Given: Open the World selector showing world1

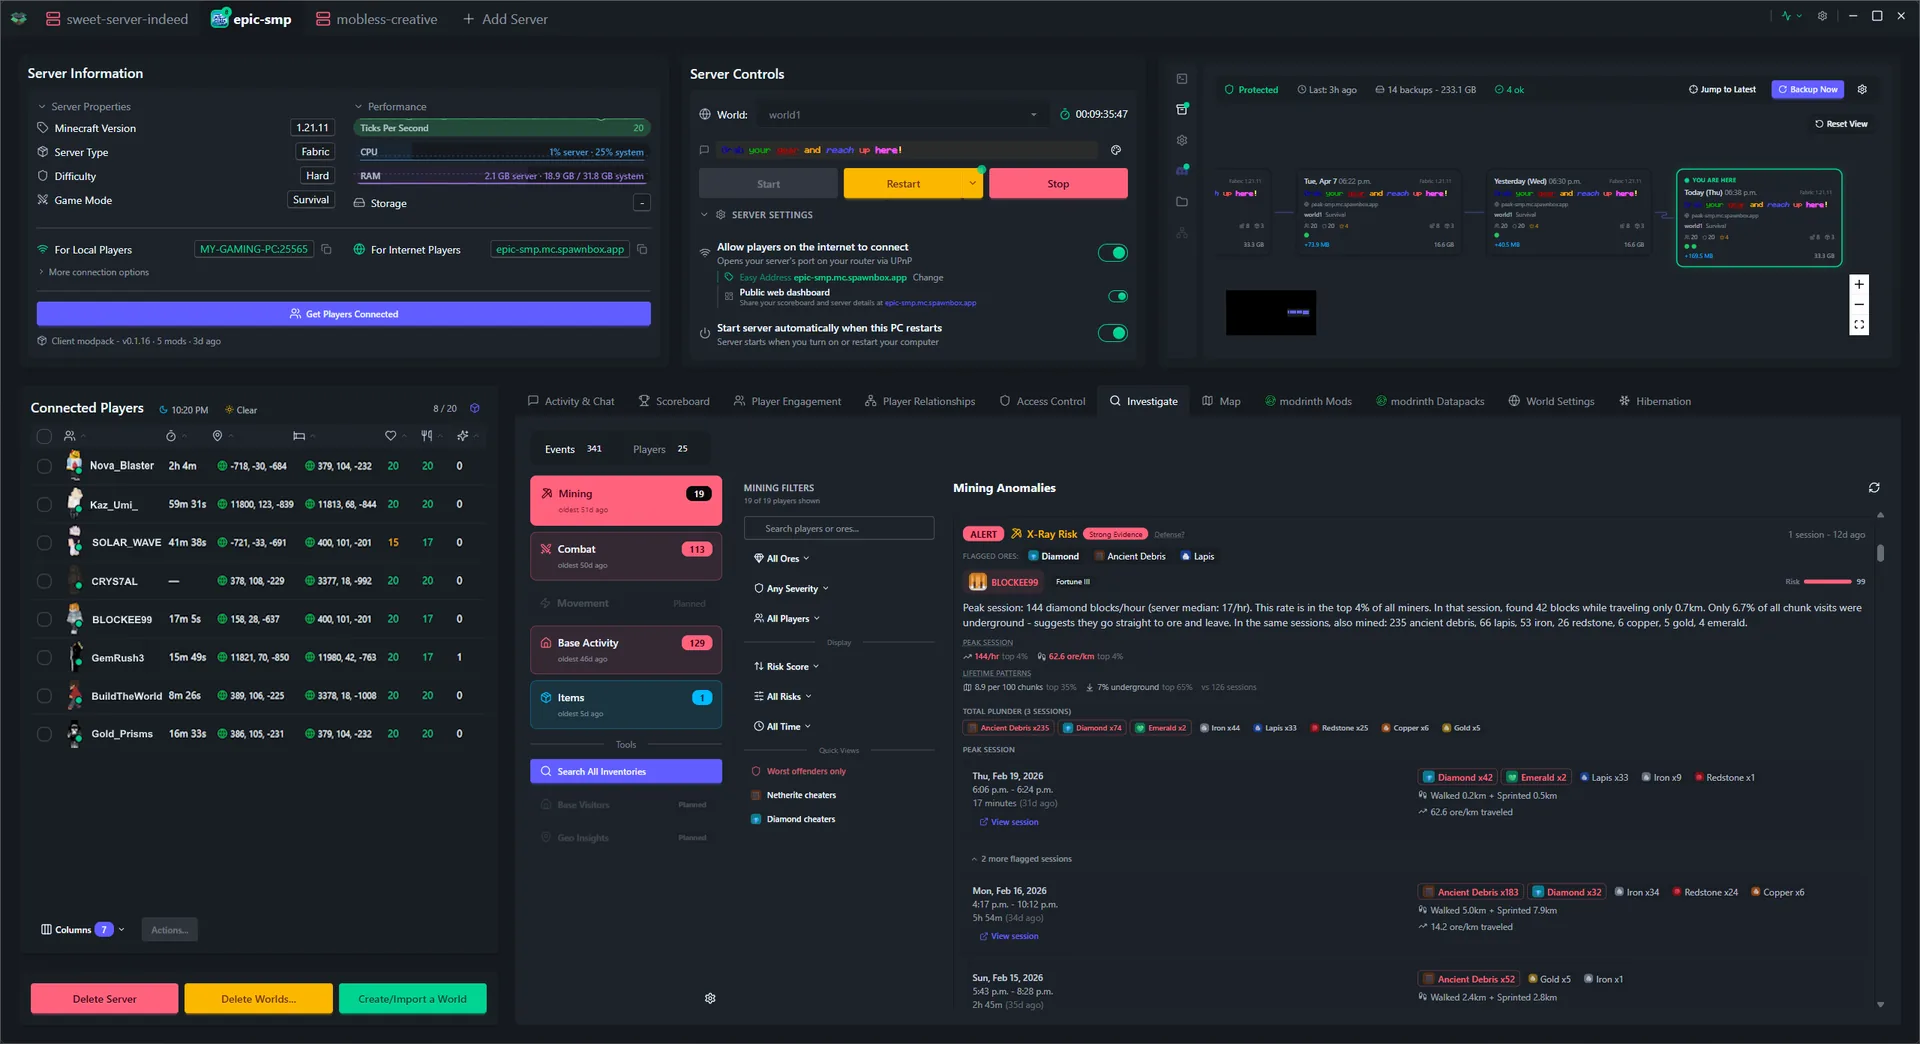Looking at the screenshot, I should click(x=900, y=114).
